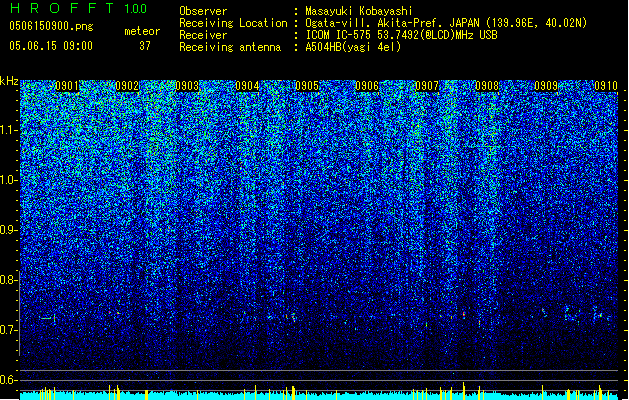629x400 pixels.
Task: Click the observer name Masayuki Kobayashi
Action: (359, 11)
